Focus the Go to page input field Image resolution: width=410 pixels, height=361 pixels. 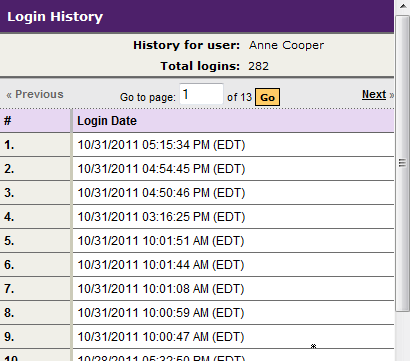201,94
